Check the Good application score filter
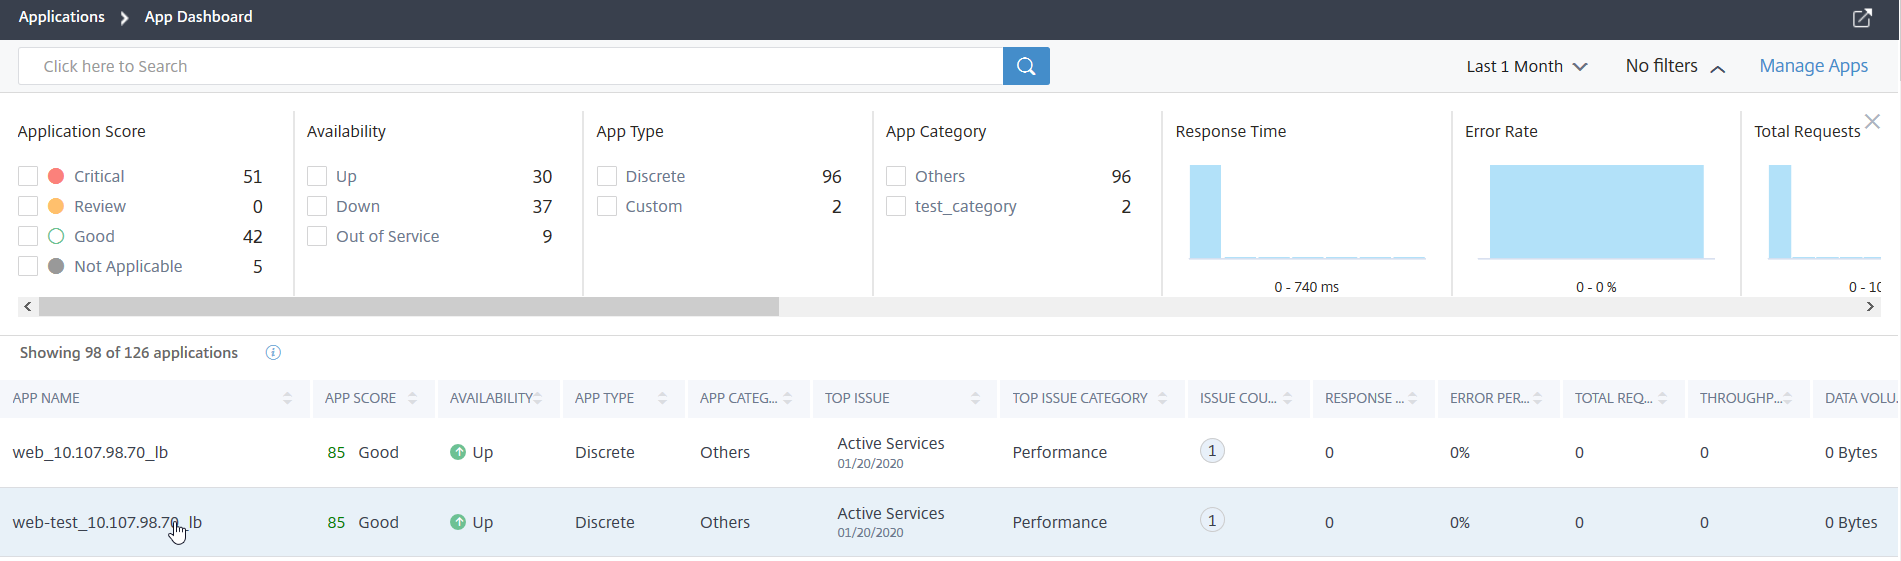The height and width of the screenshot is (561, 1901). point(28,236)
